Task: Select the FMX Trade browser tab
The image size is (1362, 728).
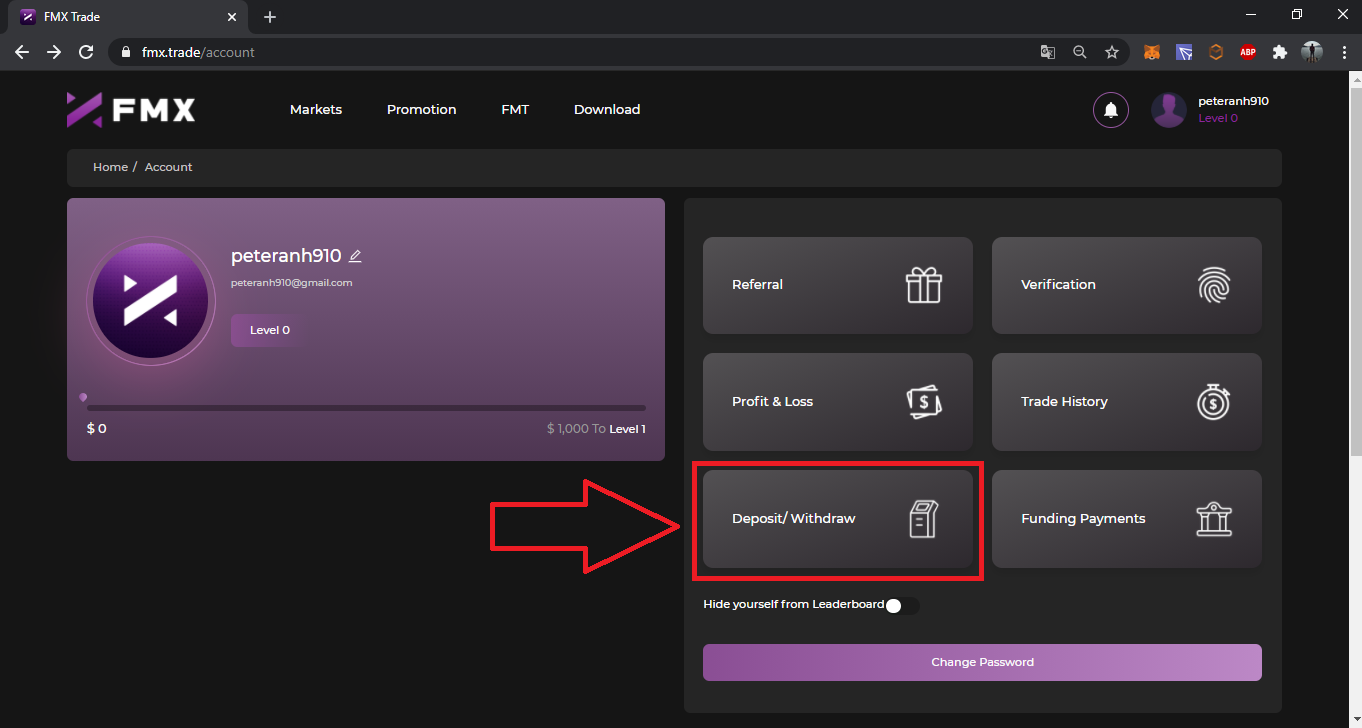Action: tap(128, 17)
